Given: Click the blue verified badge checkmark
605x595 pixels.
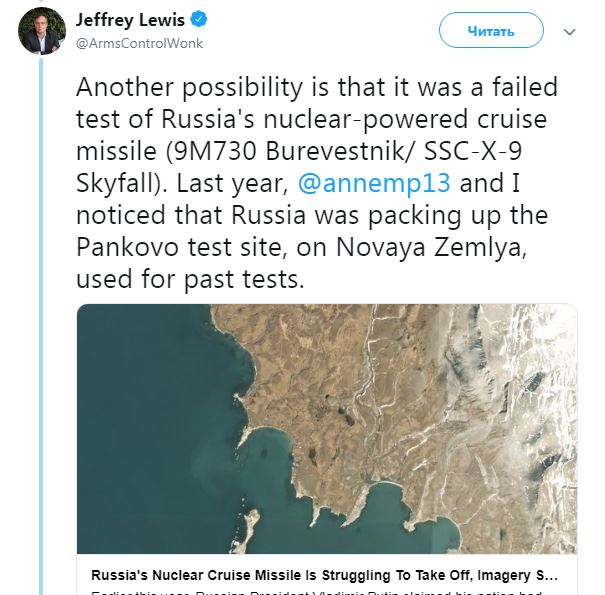Looking at the screenshot, I should (x=199, y=20).
